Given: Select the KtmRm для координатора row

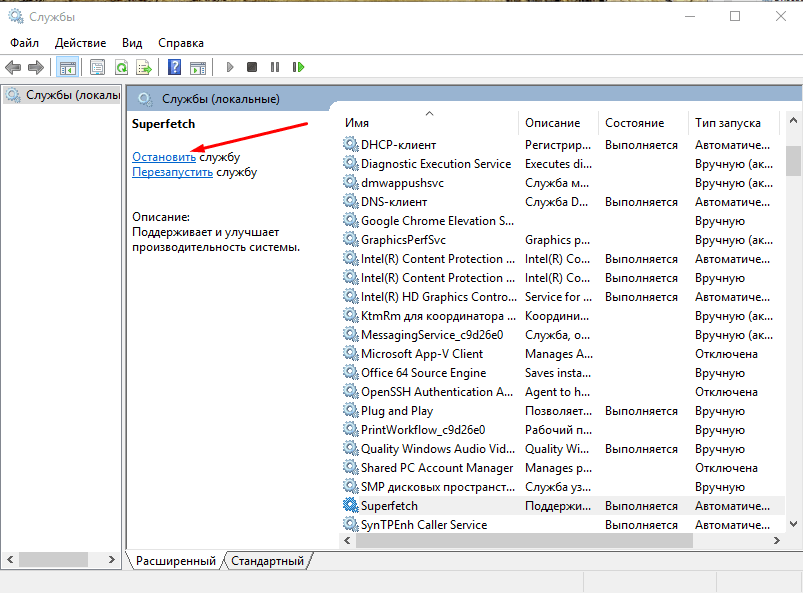Looking at the screenshot, I should [562, 316].
